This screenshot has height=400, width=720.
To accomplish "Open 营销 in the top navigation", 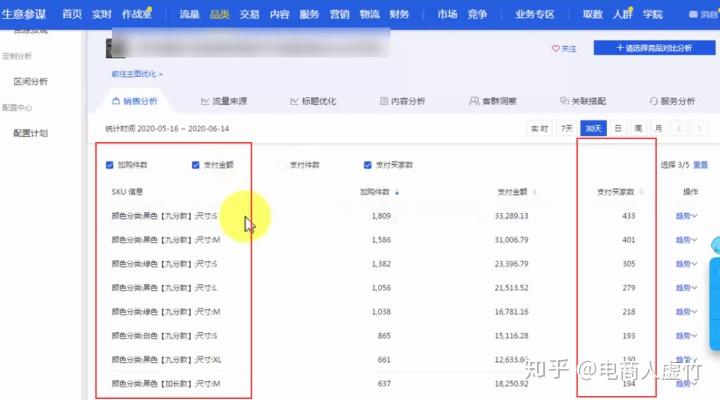I will click(339, 14).
